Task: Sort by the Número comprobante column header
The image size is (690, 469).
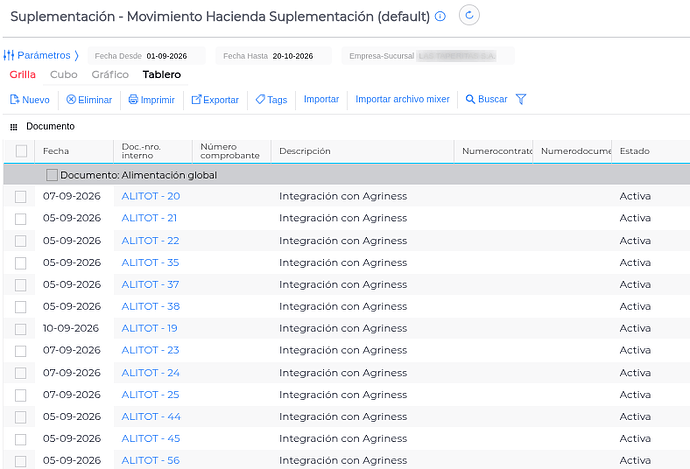Action: (x=230, y=151)
